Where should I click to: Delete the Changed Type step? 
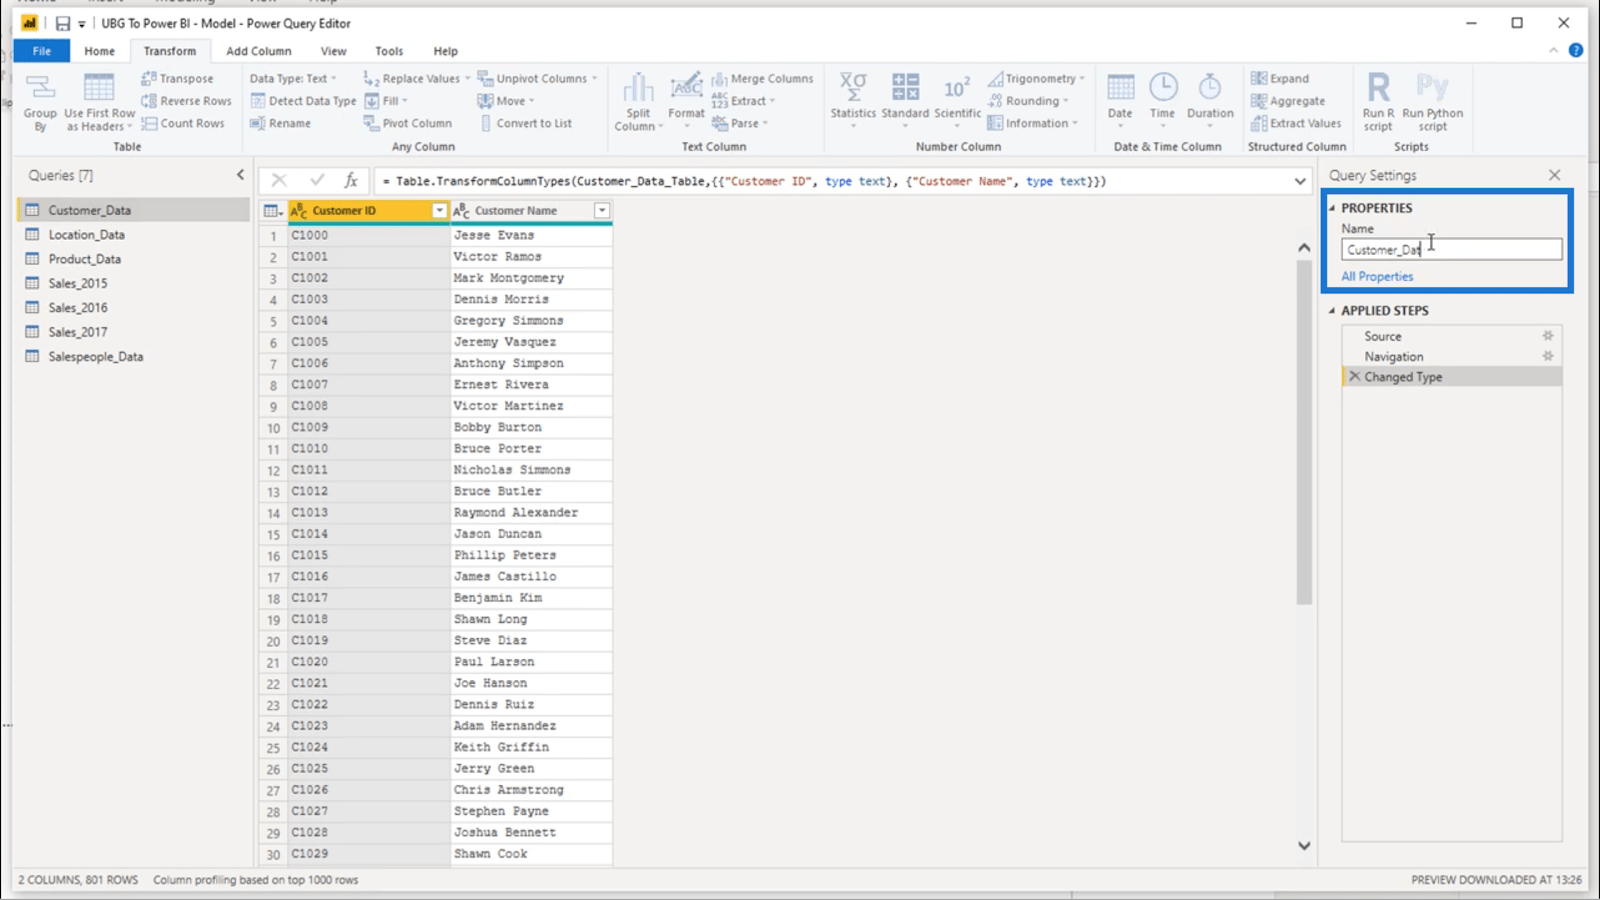(1355, 377)
